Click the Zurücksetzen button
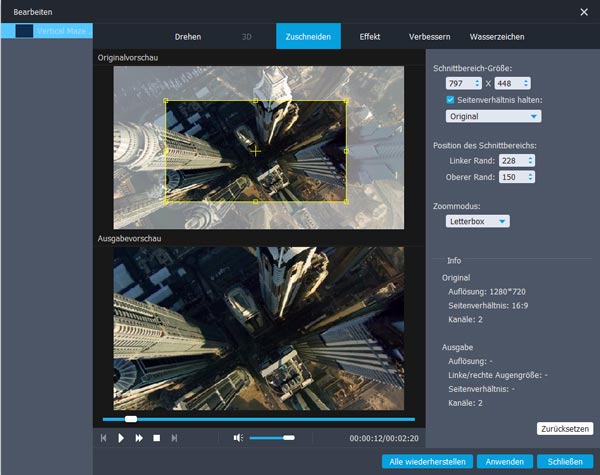This screenshot has height=475, width=600. [564, 428]
